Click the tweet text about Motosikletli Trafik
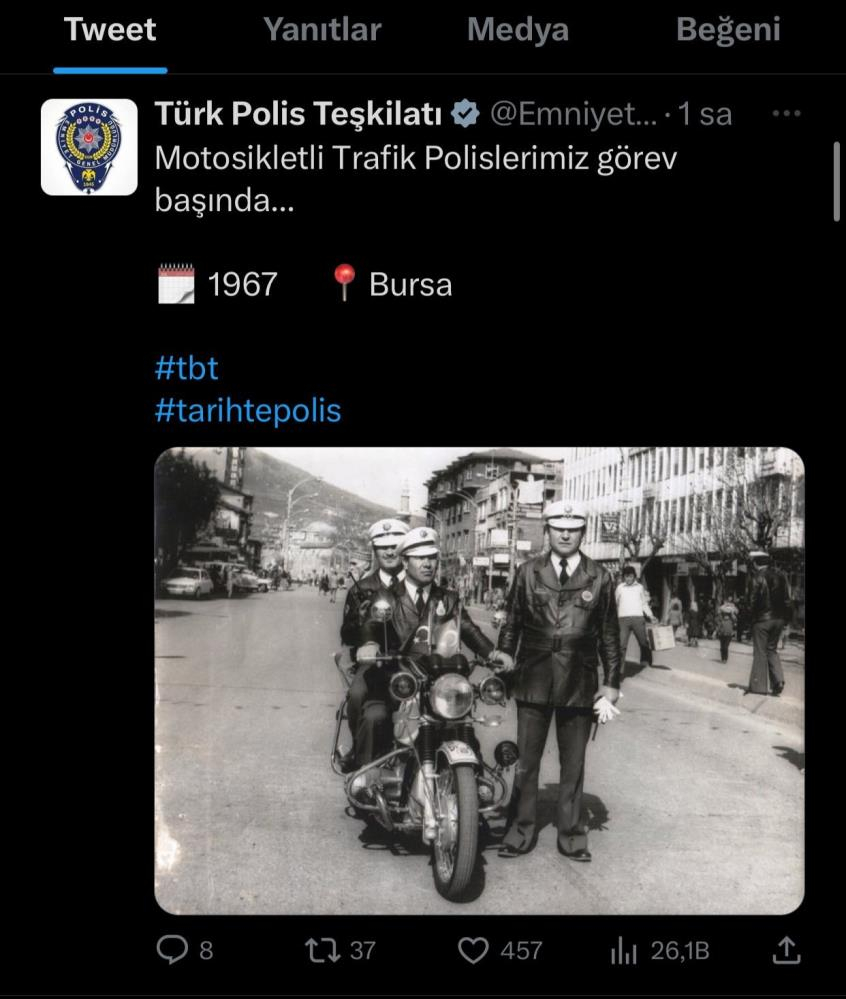The image size is (846, 999). point(415,179)
